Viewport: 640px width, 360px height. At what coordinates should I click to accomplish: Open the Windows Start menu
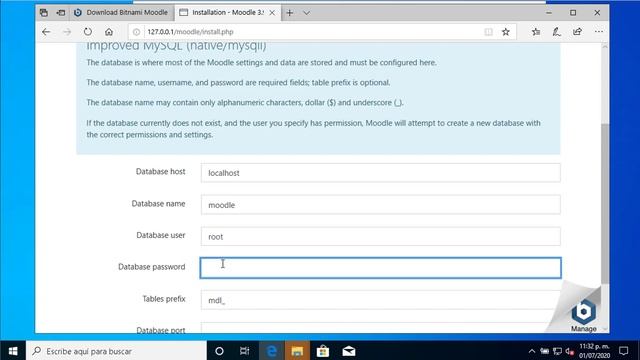click(x=13, y=351)
